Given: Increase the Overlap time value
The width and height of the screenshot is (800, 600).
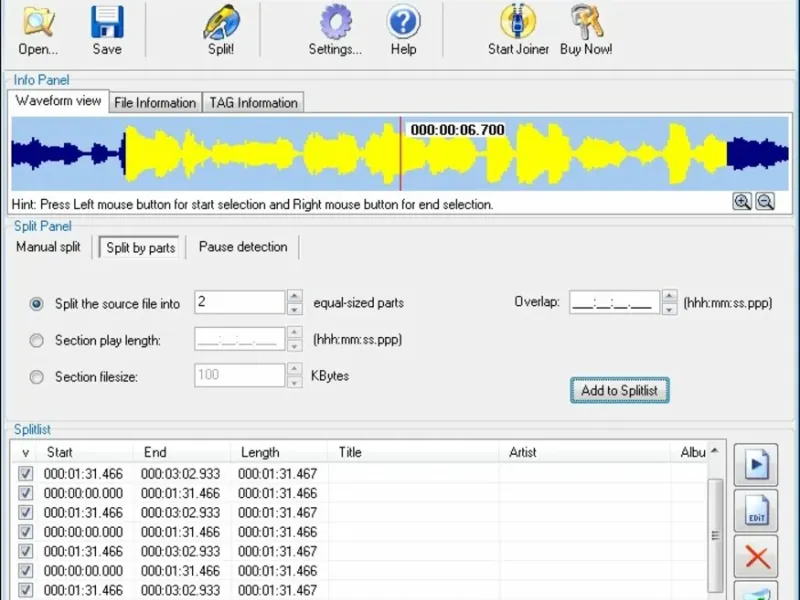Looking at the screenshot, I should [669, 296].
